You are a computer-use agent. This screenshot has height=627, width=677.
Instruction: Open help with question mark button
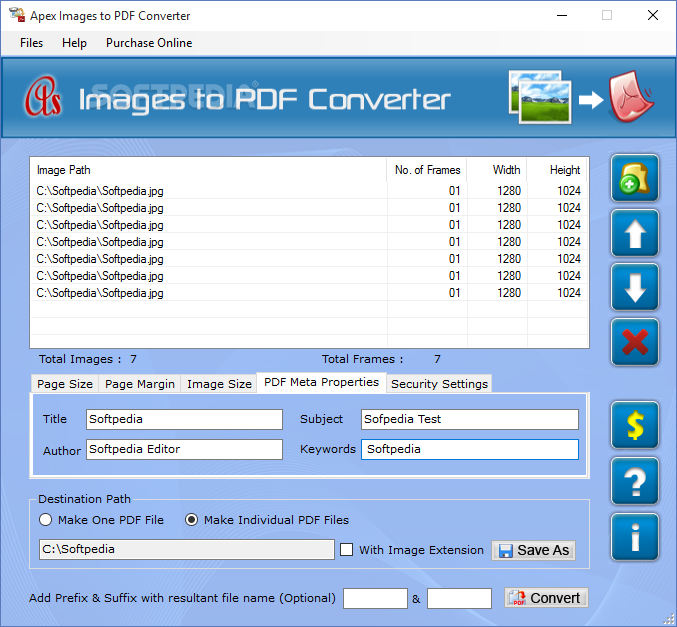635,481
